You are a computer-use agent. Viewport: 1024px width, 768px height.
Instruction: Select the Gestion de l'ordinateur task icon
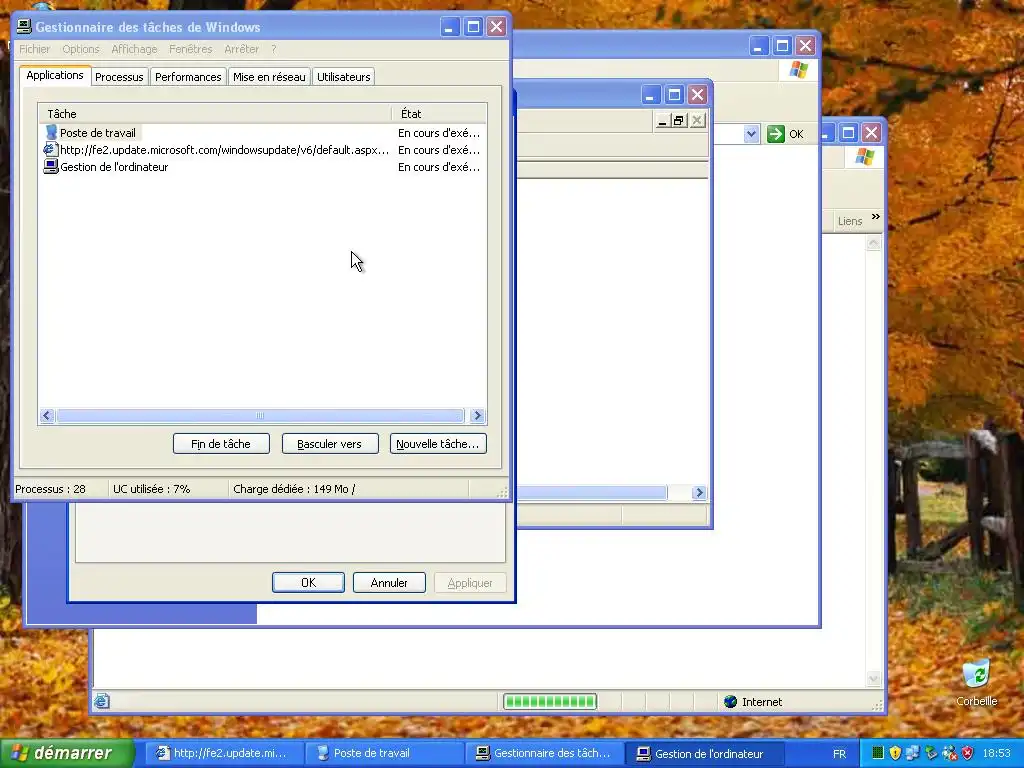coord(50,167)
